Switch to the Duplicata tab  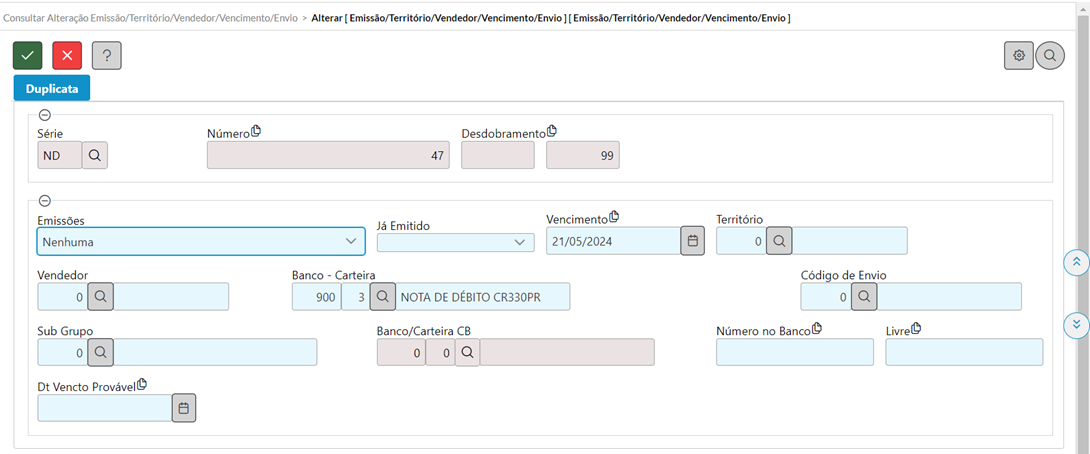tap(51, 88)
